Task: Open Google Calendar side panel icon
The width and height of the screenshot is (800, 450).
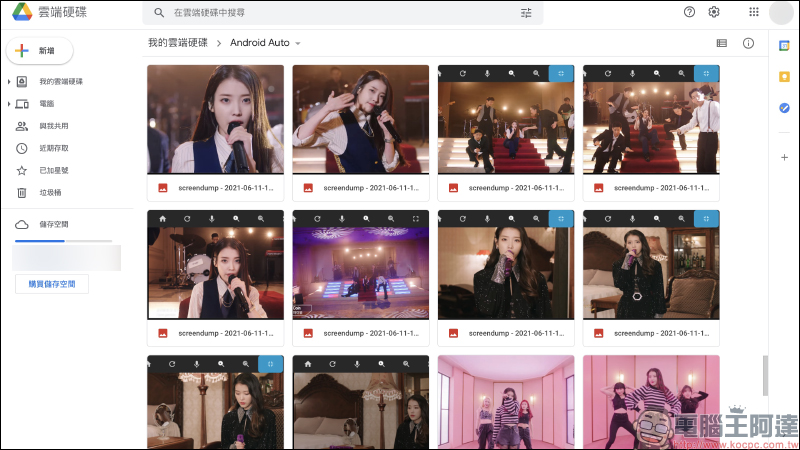Action: (784, 46)
